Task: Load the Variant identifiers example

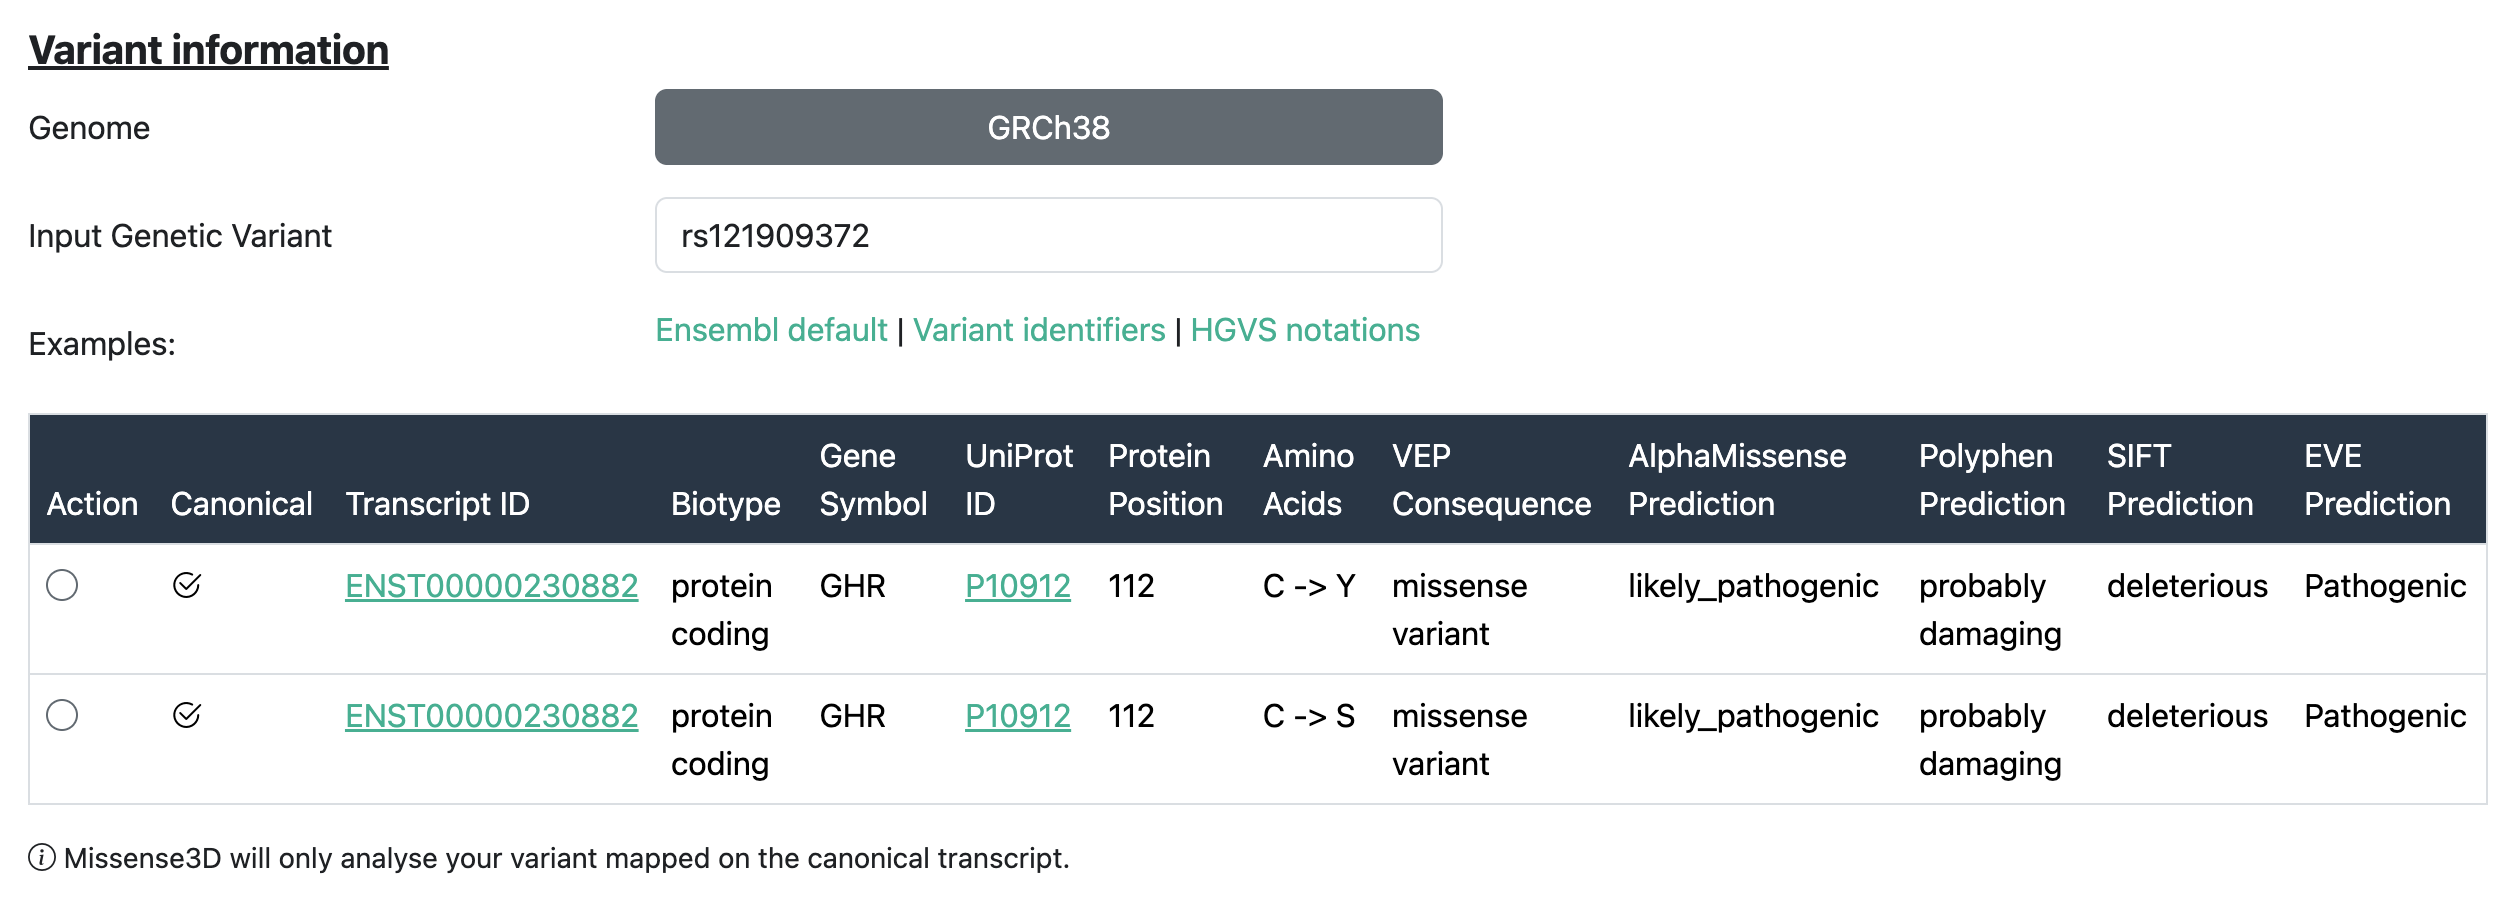Action: (x=1039, y=330)
